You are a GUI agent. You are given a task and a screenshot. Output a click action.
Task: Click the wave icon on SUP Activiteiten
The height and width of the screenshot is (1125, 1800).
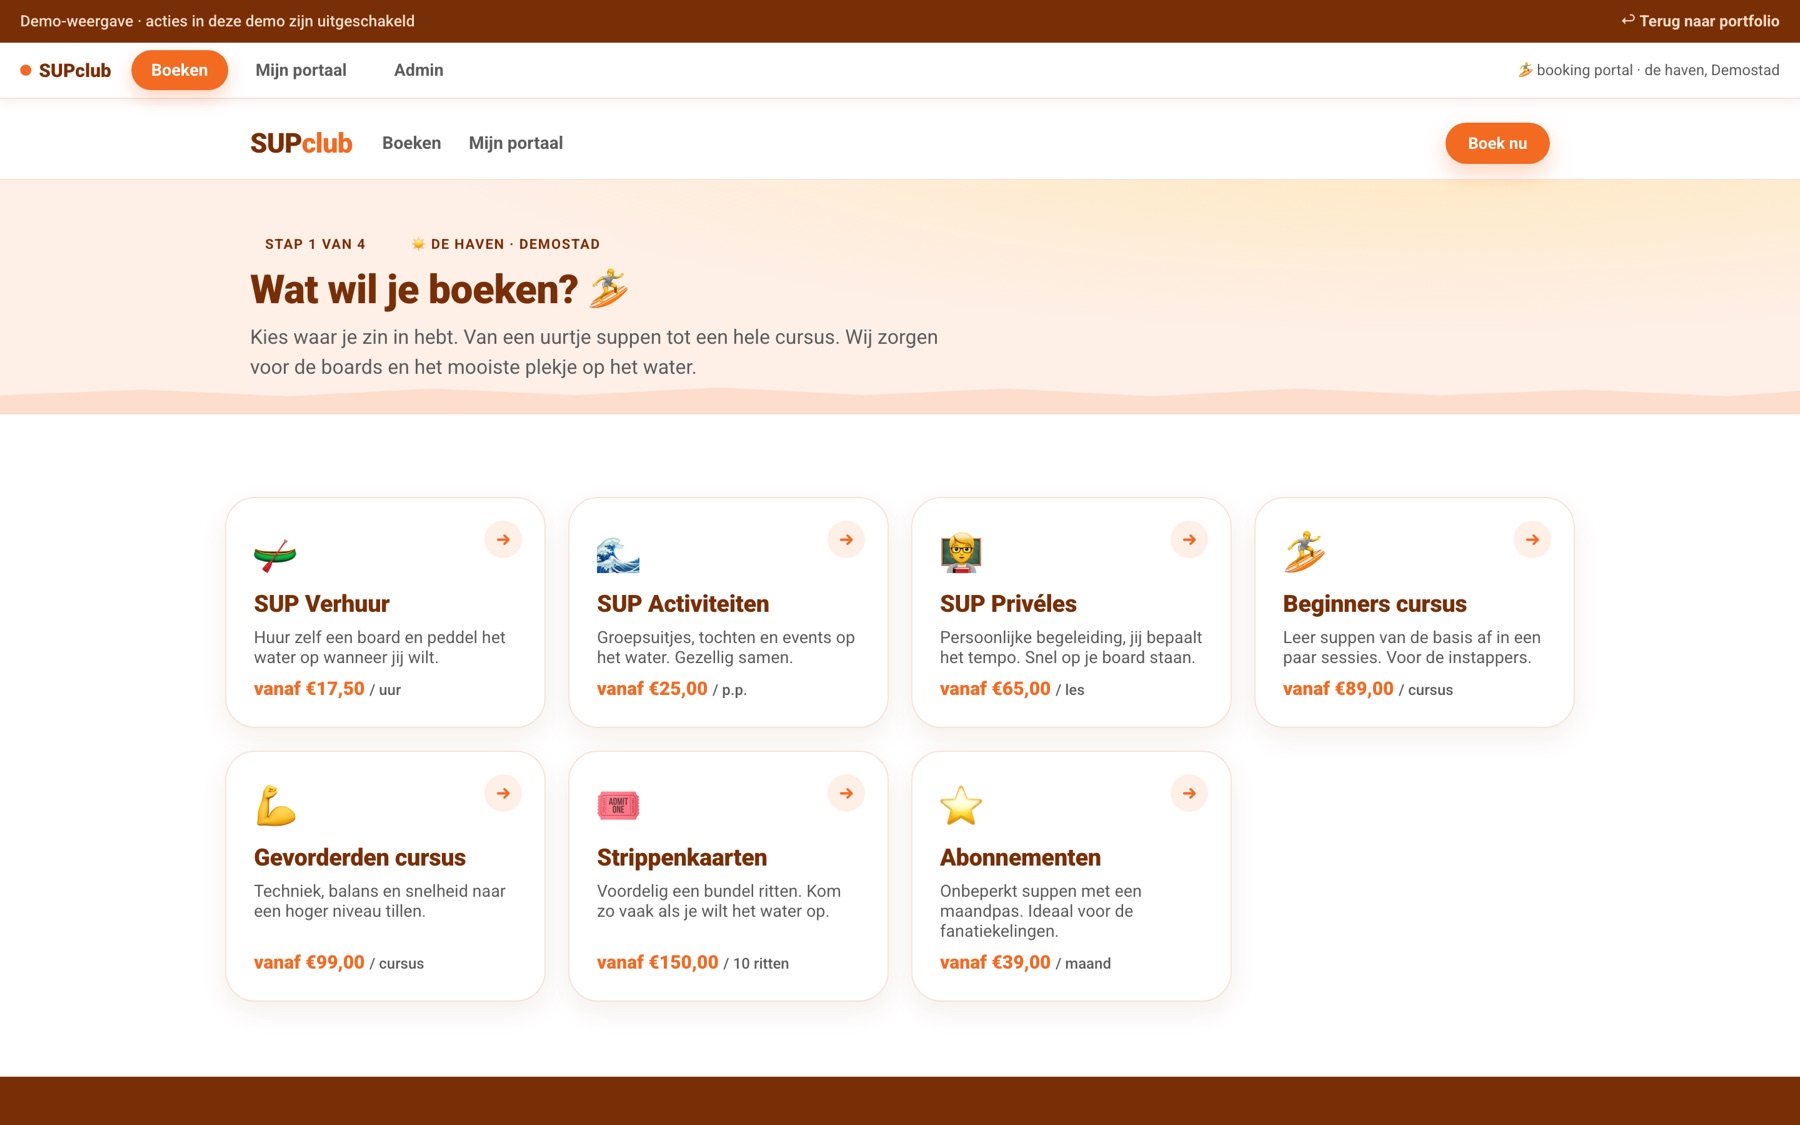(x=618, y=553)
